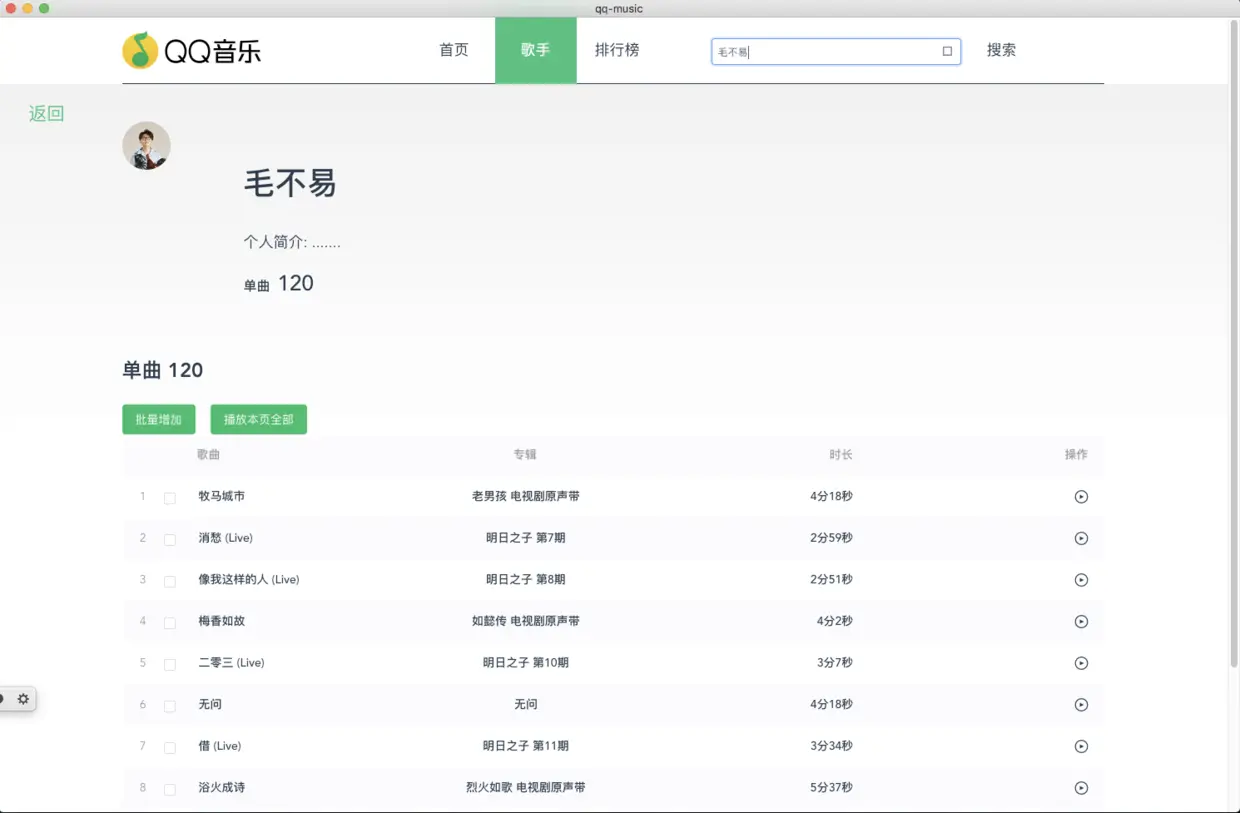Play the song 借 (Live)

tap(1081, 746)
